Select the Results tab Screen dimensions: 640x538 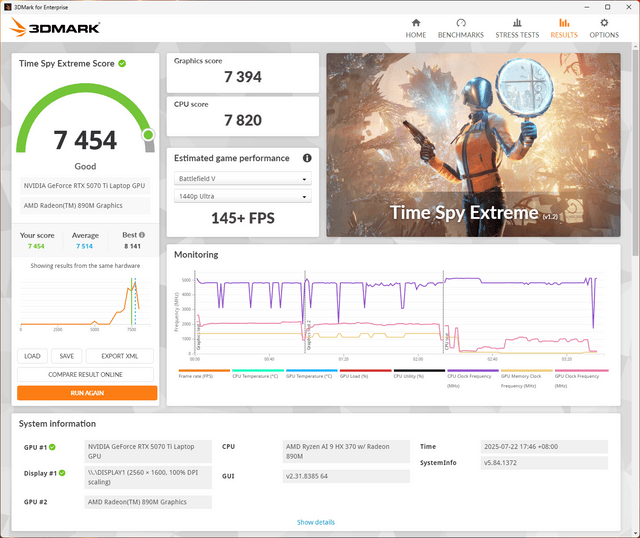coord(564,29)
